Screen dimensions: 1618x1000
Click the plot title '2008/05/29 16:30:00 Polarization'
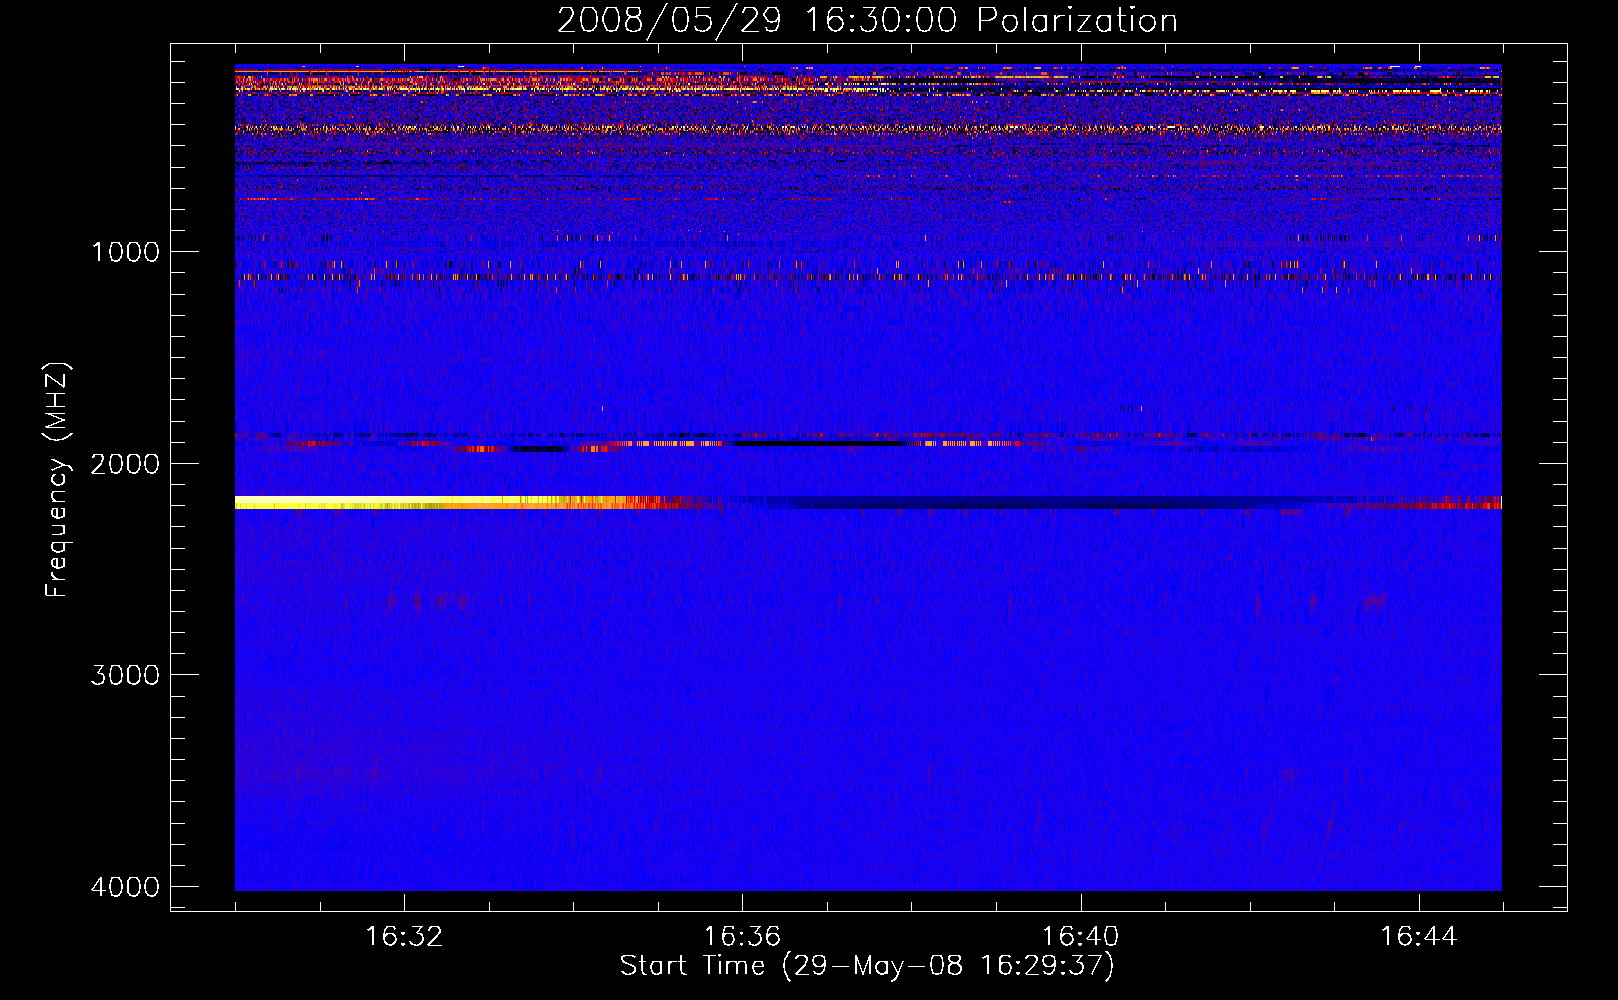pos(867,20)
